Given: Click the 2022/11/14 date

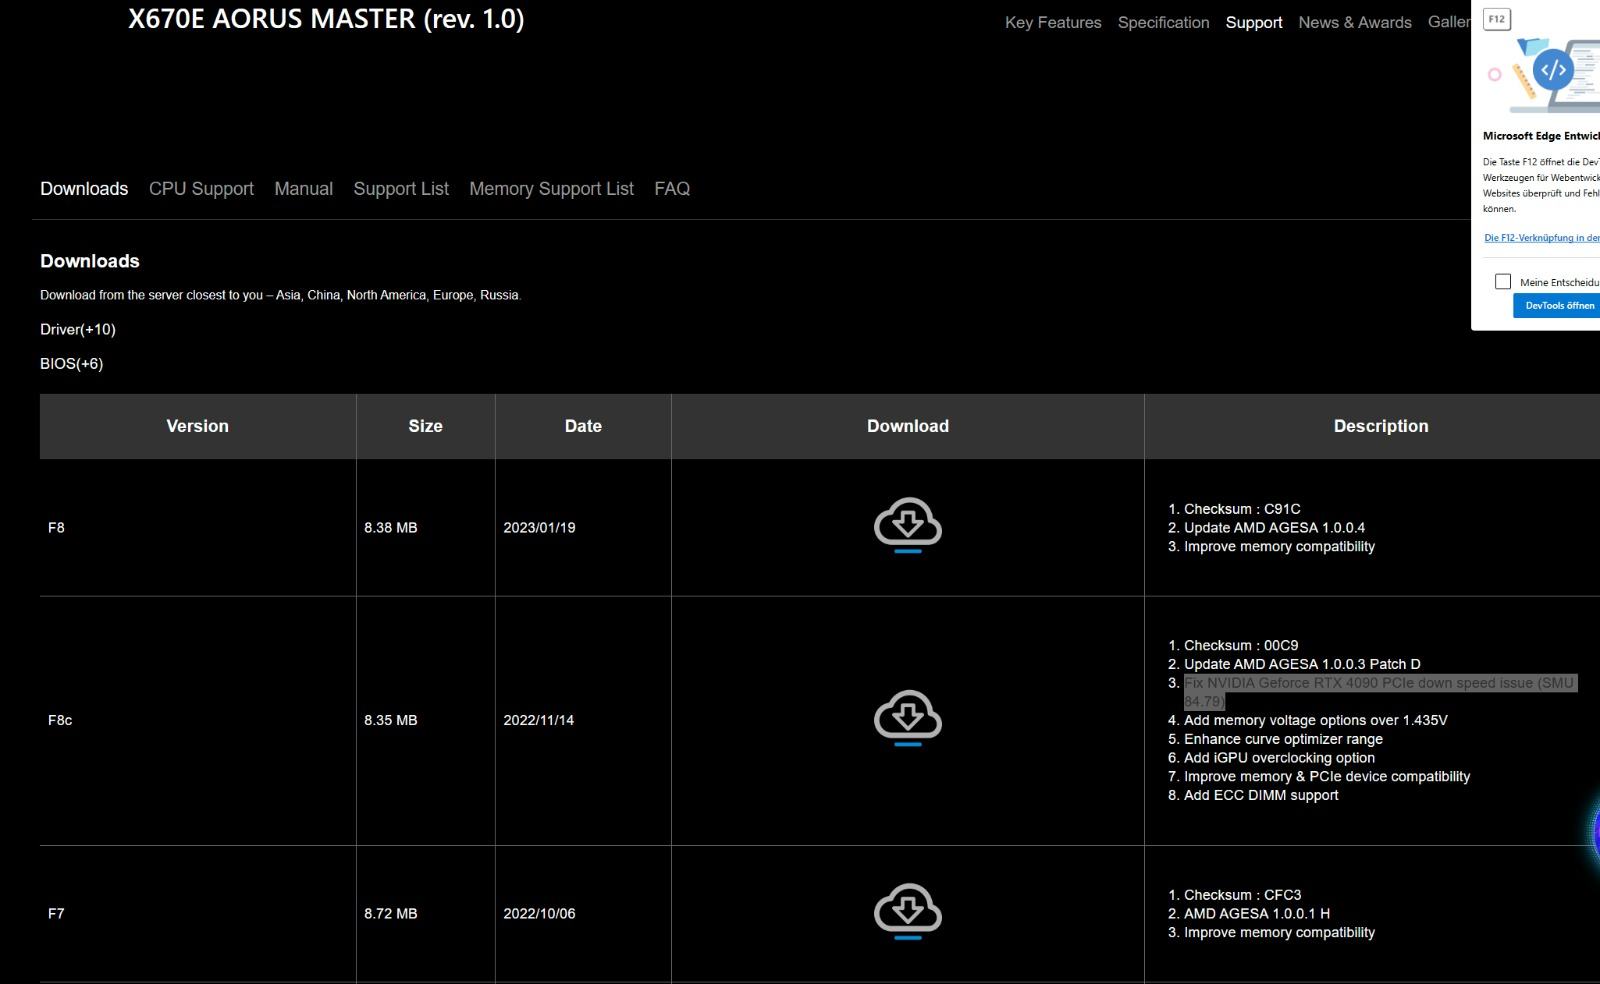Looking at the screenshot, I should (x=539, y=720).
